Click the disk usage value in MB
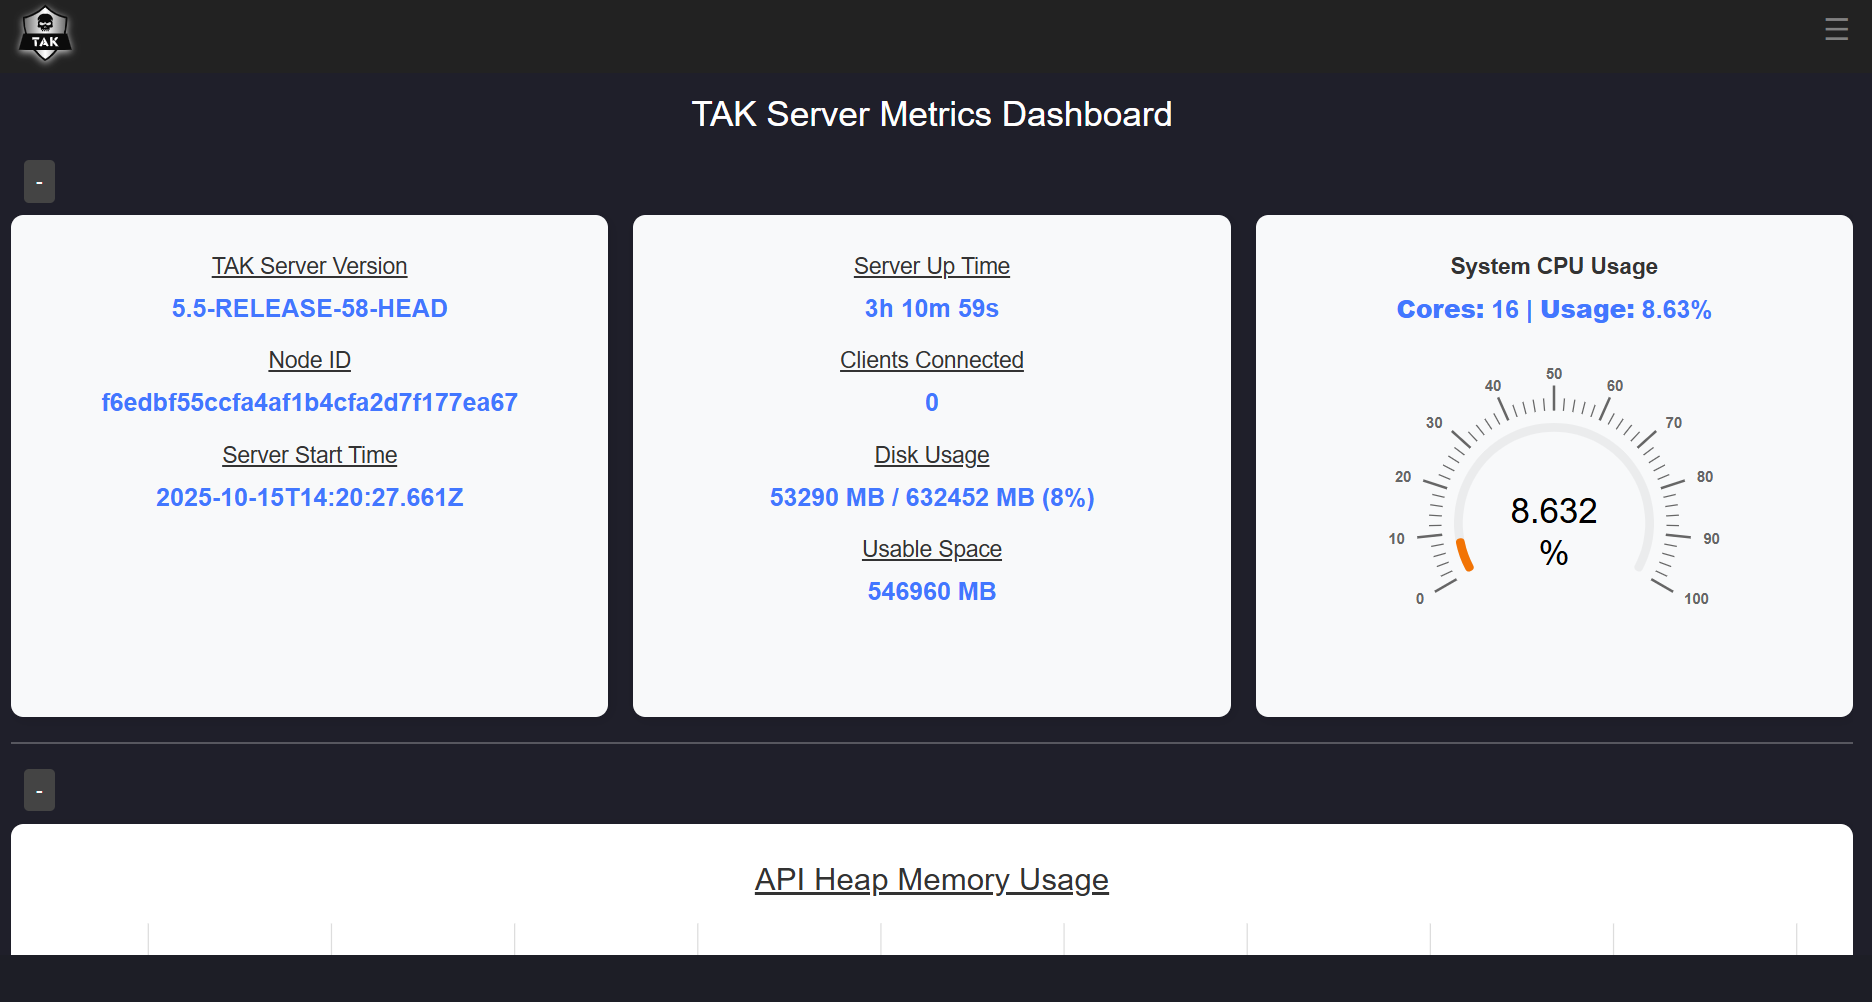The image size is (1872, 1002). tap(931, 498)
